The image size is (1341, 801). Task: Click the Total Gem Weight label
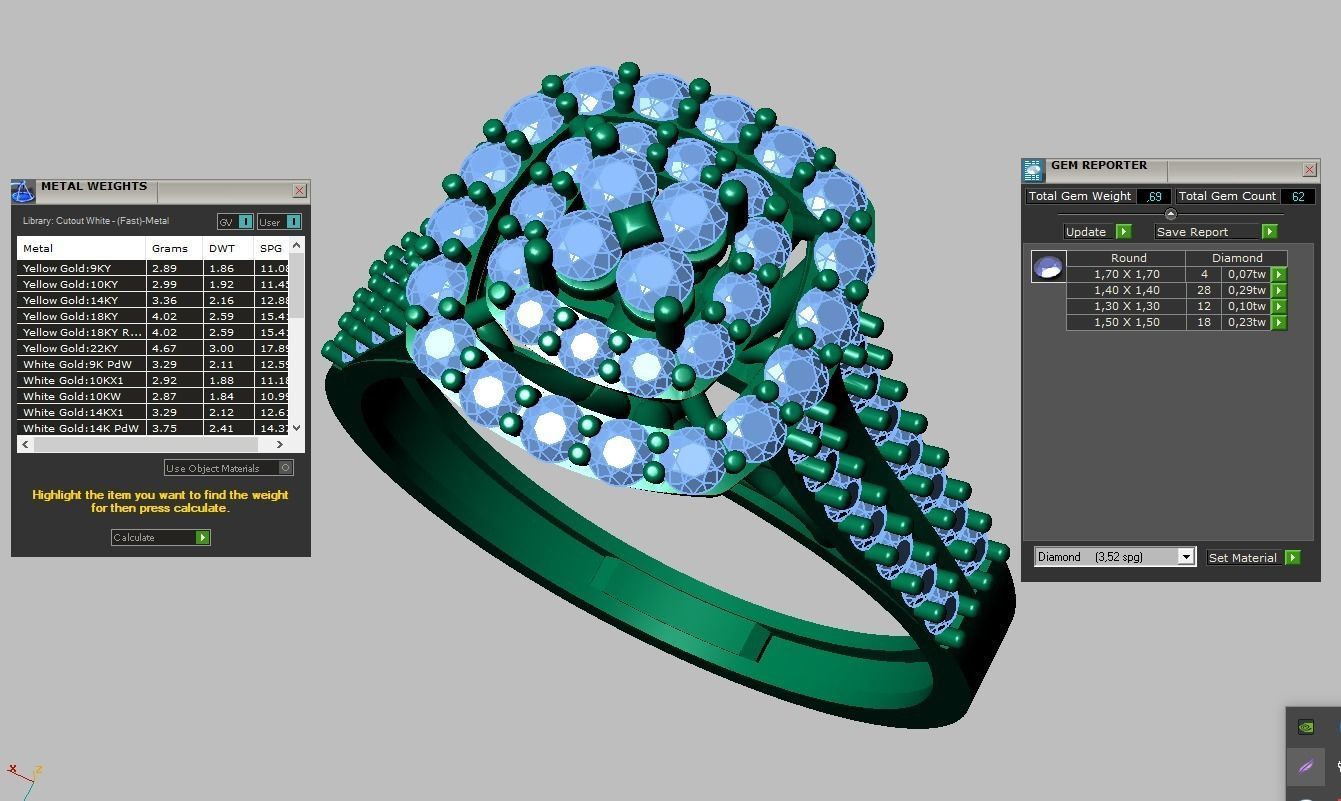[x=1080, y=196]
